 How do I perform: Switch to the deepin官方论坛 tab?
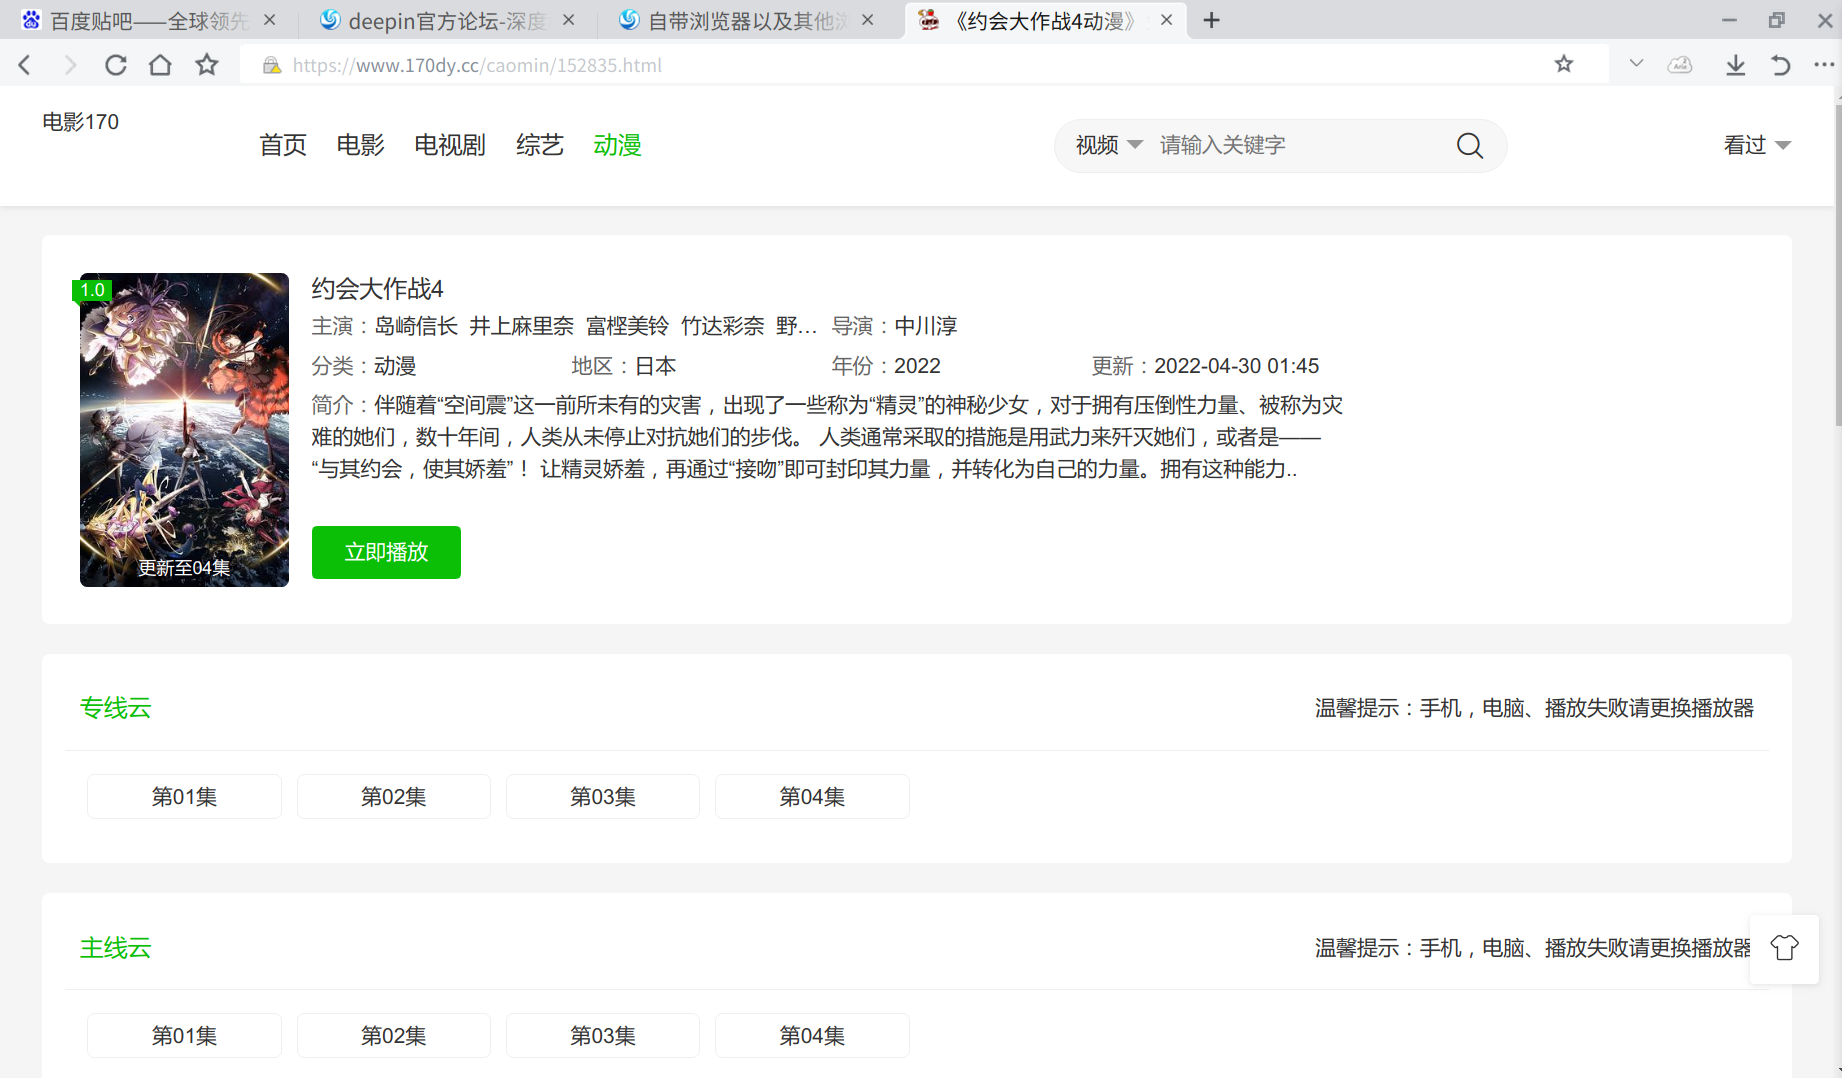point(445,21)
